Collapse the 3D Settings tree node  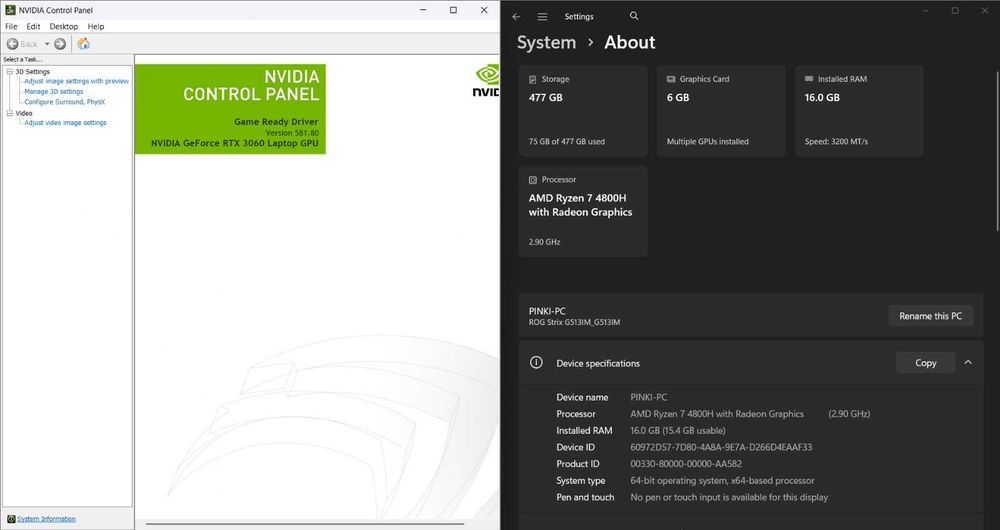point(10,71)
